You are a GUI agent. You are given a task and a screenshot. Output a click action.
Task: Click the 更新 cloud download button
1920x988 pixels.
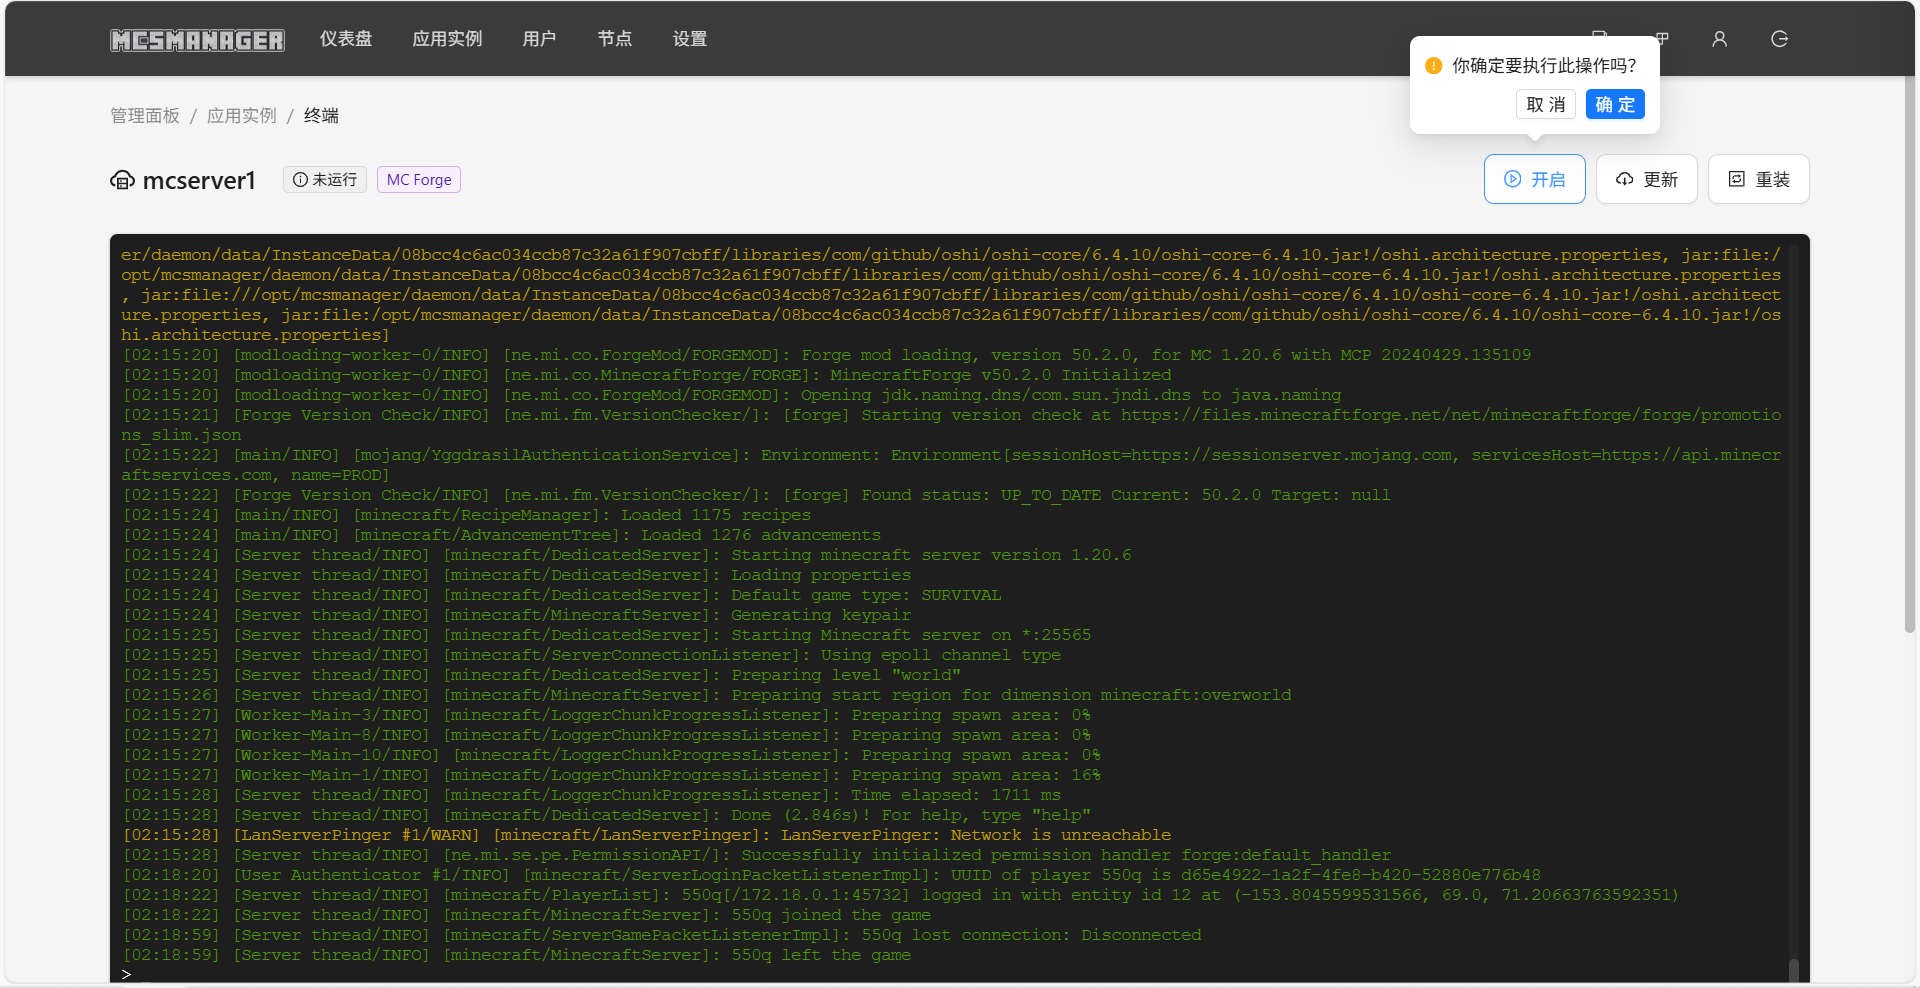click(x=1646, y=179)
